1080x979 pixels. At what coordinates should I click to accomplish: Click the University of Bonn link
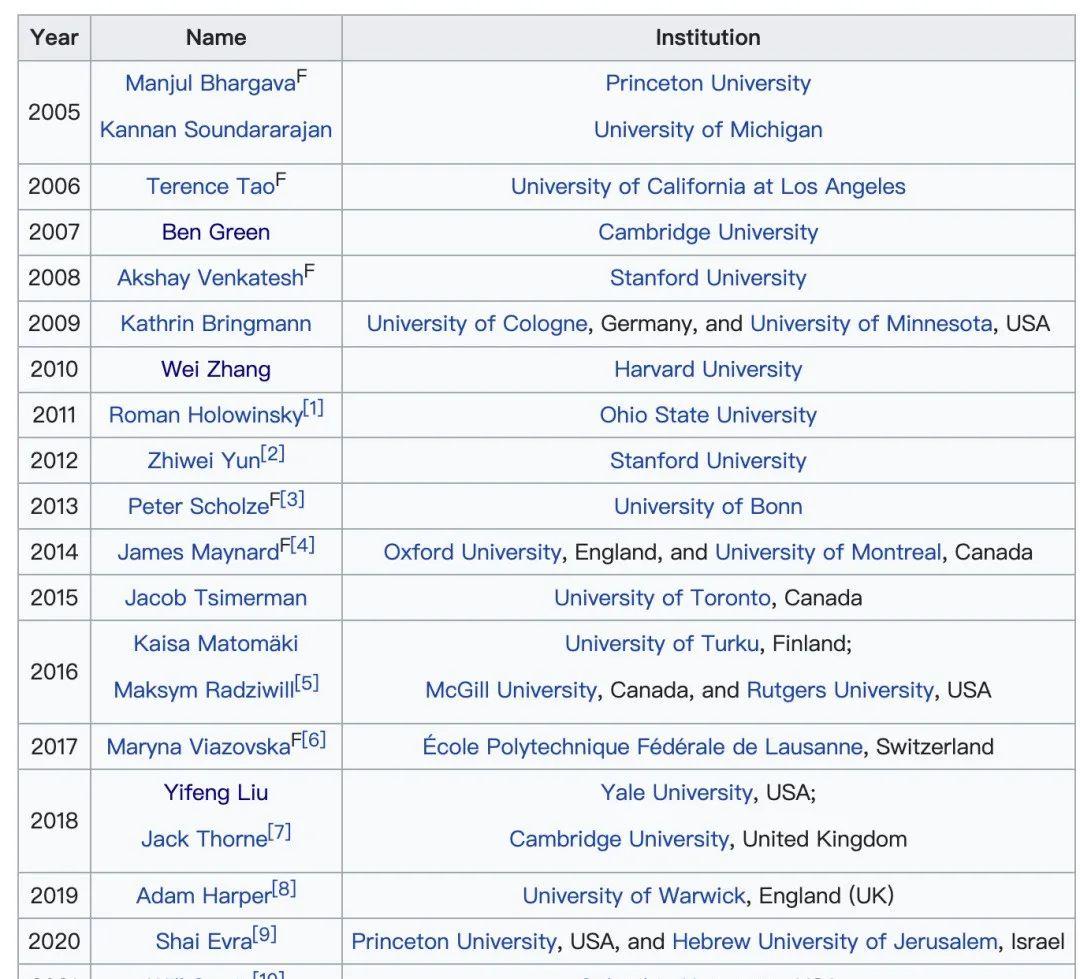click(708, 507)
